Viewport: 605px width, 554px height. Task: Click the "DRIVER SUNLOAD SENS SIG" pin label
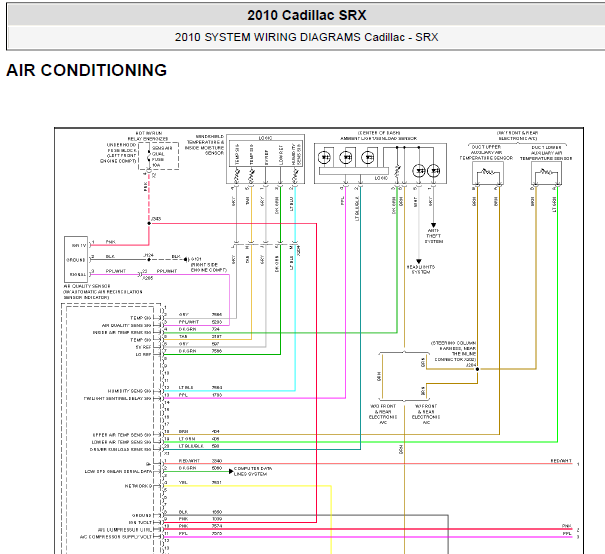[121, 449]
